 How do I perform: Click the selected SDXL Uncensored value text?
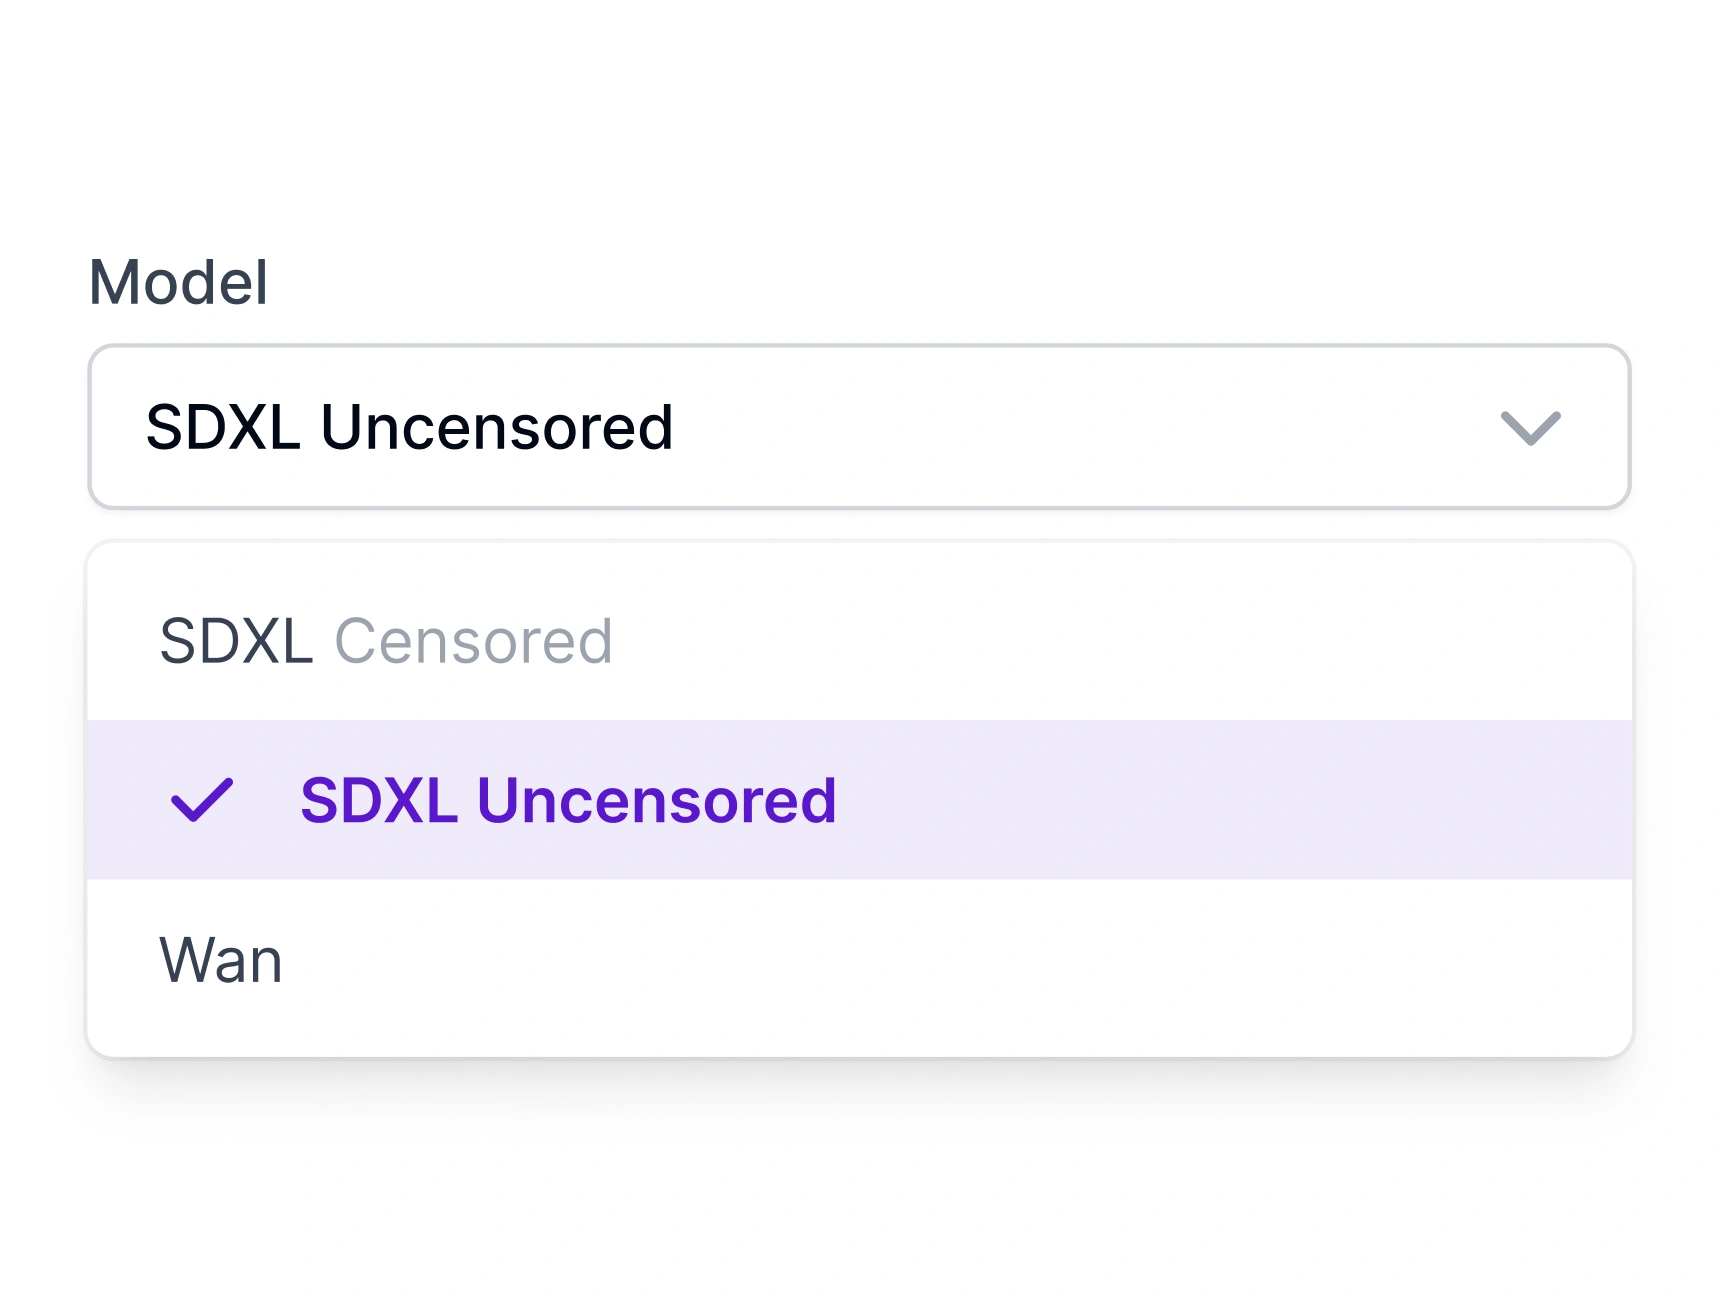click(409, 428)
